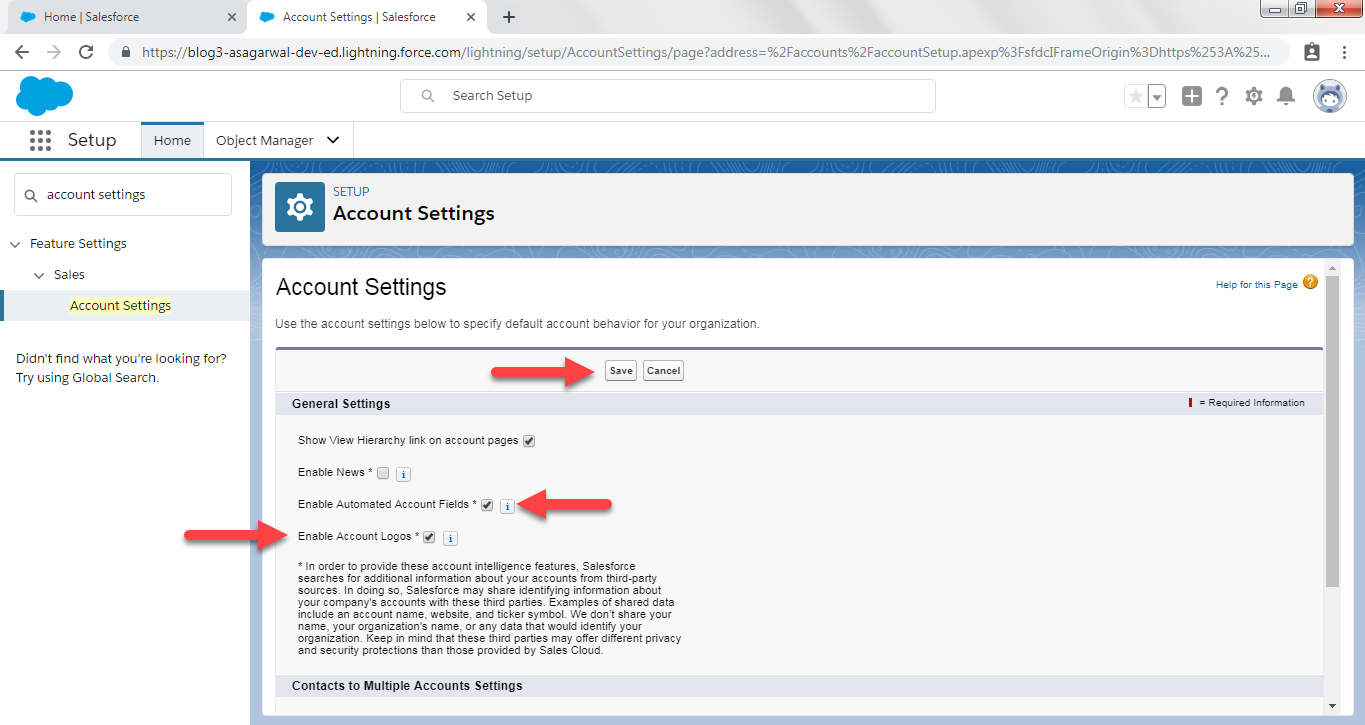1365x725 pixels.
Task: Toggle Show View Hierarchy link checkbox
Action: pos(529,441)
